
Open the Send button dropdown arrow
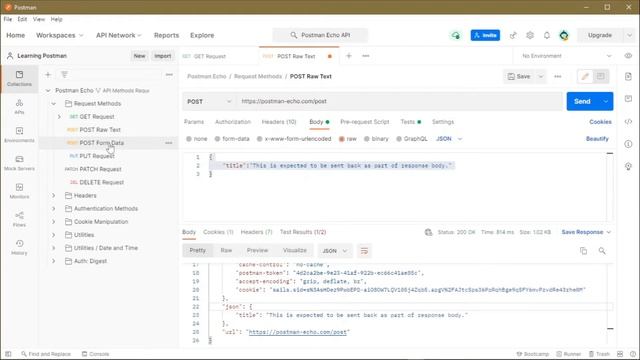[x=606, y=101]
